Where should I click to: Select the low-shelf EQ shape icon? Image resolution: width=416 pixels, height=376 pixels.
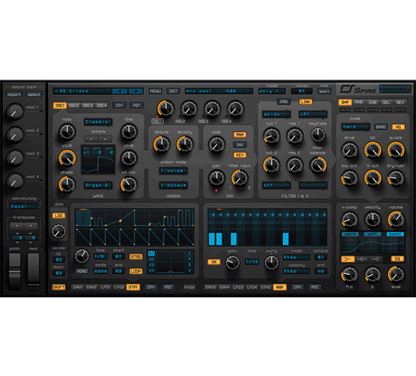(x=348, y=259)
